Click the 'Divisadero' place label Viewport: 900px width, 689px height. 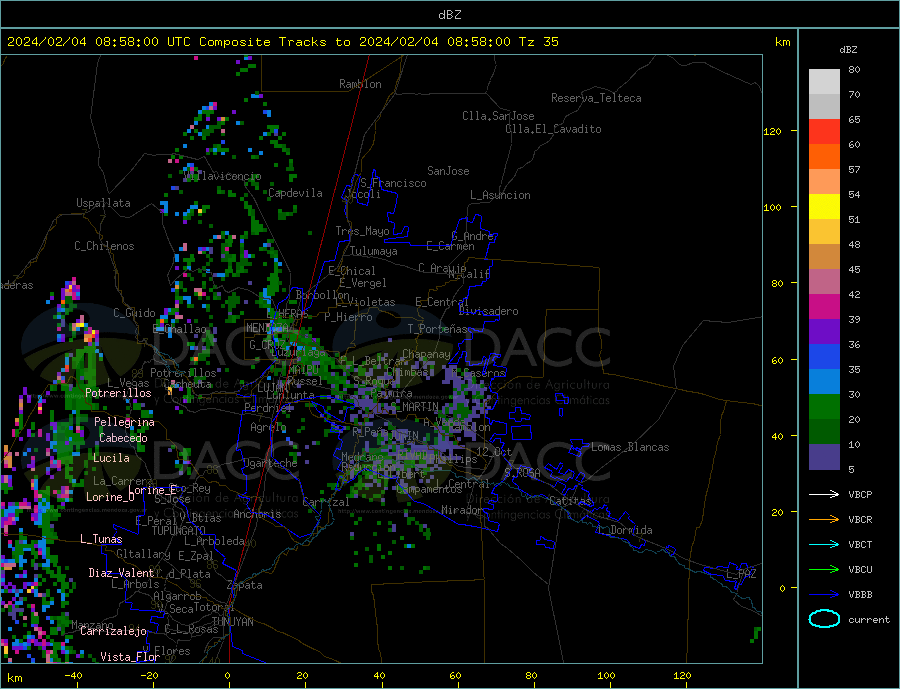tap(488, 311)
